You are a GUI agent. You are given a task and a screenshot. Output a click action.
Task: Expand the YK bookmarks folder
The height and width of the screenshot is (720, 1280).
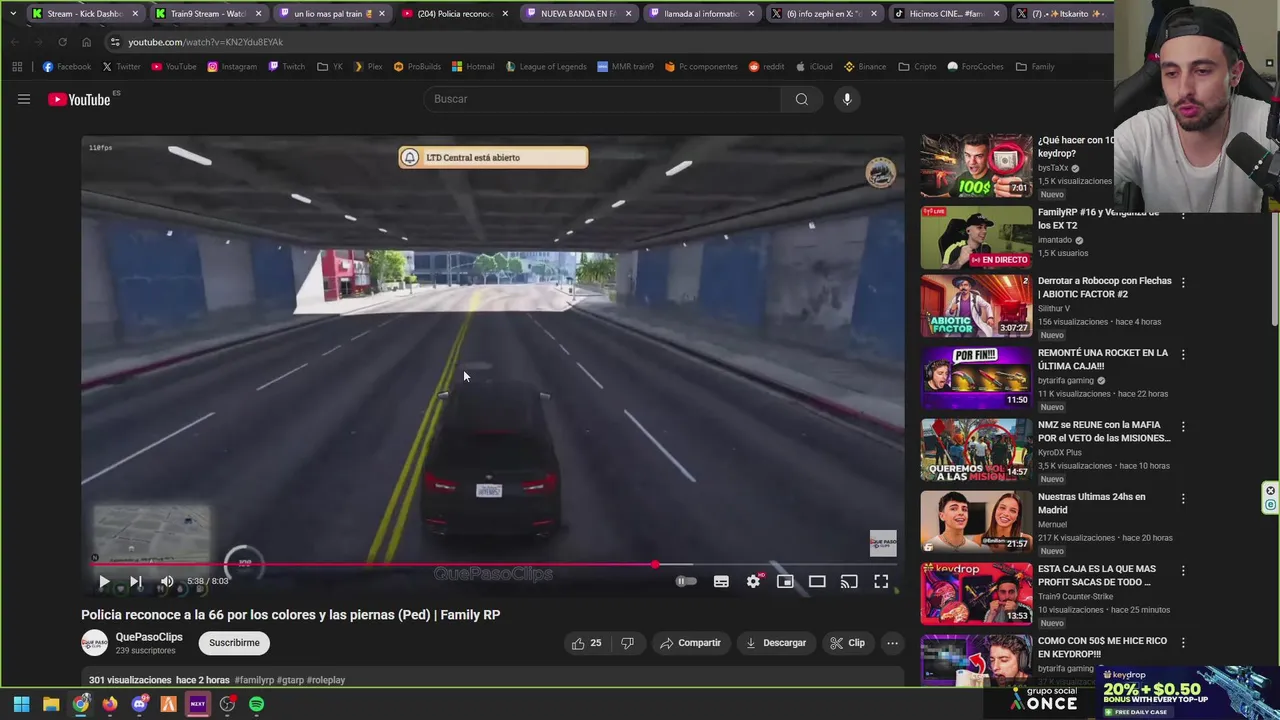pyautogui.click(x=330, y=67)
